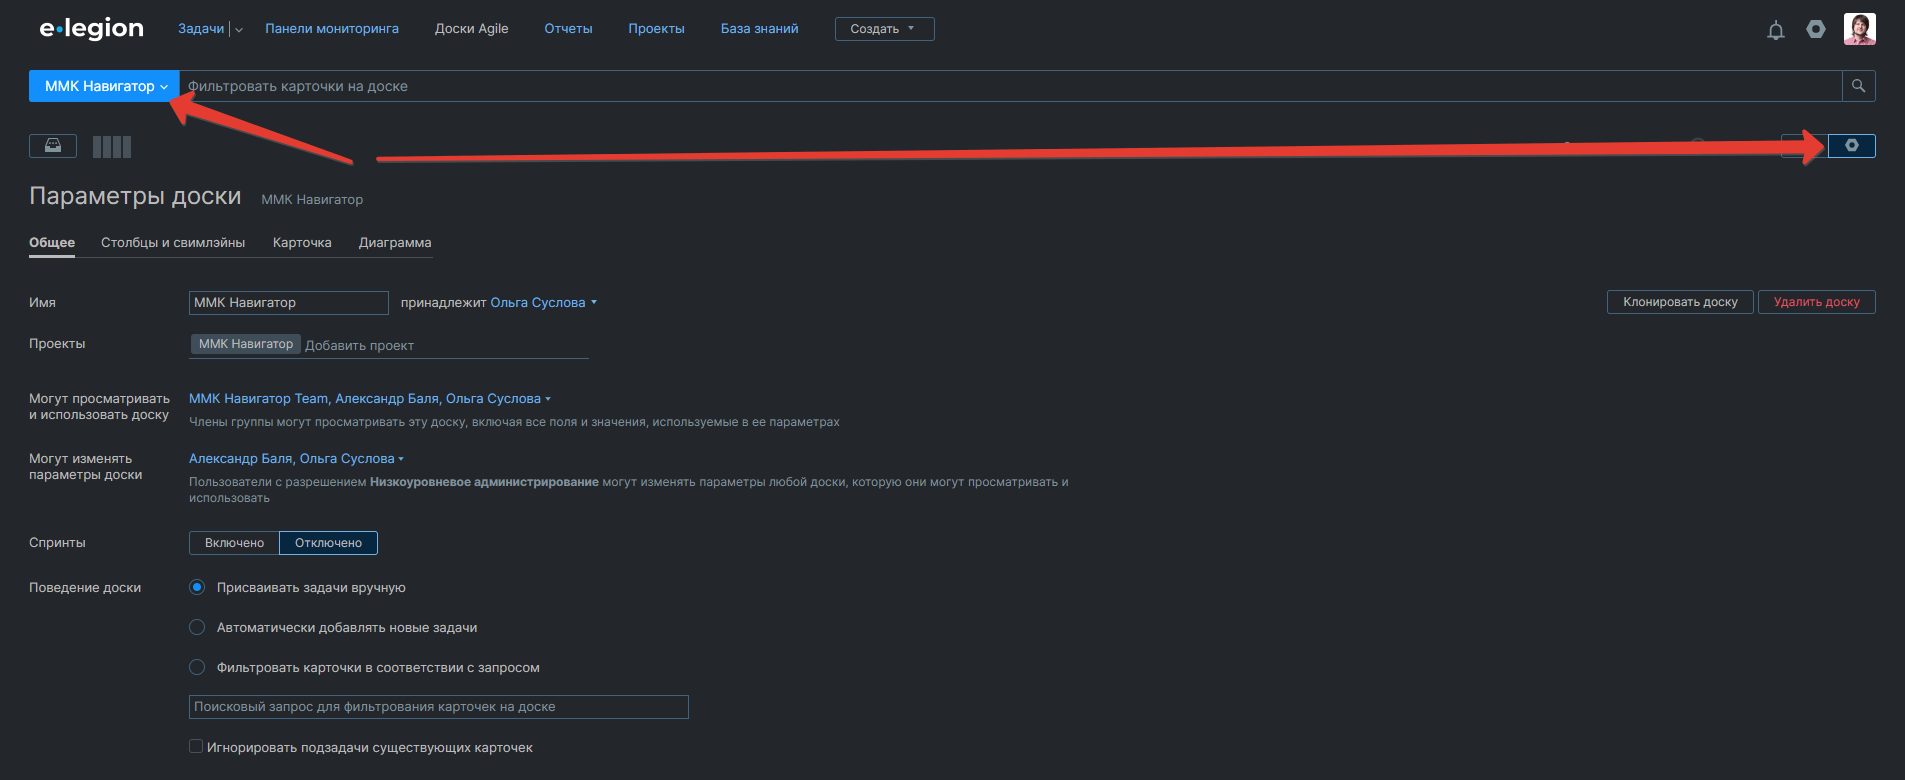This screenshot has height=780, width=1905.
Task: Open the 'Отчеты' menu item
Action: tap(568, 29)
